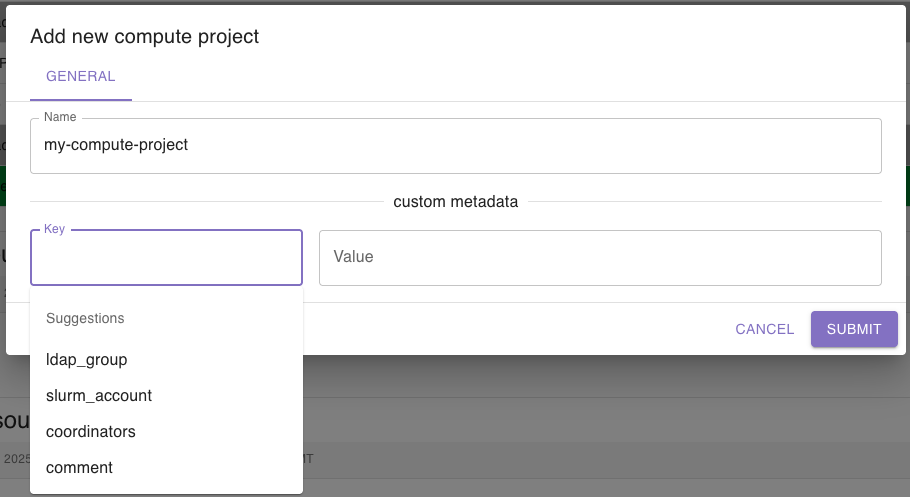Screen dimensions: 910x497
Task: Select the comment suggestion
Action: point(167,468)
